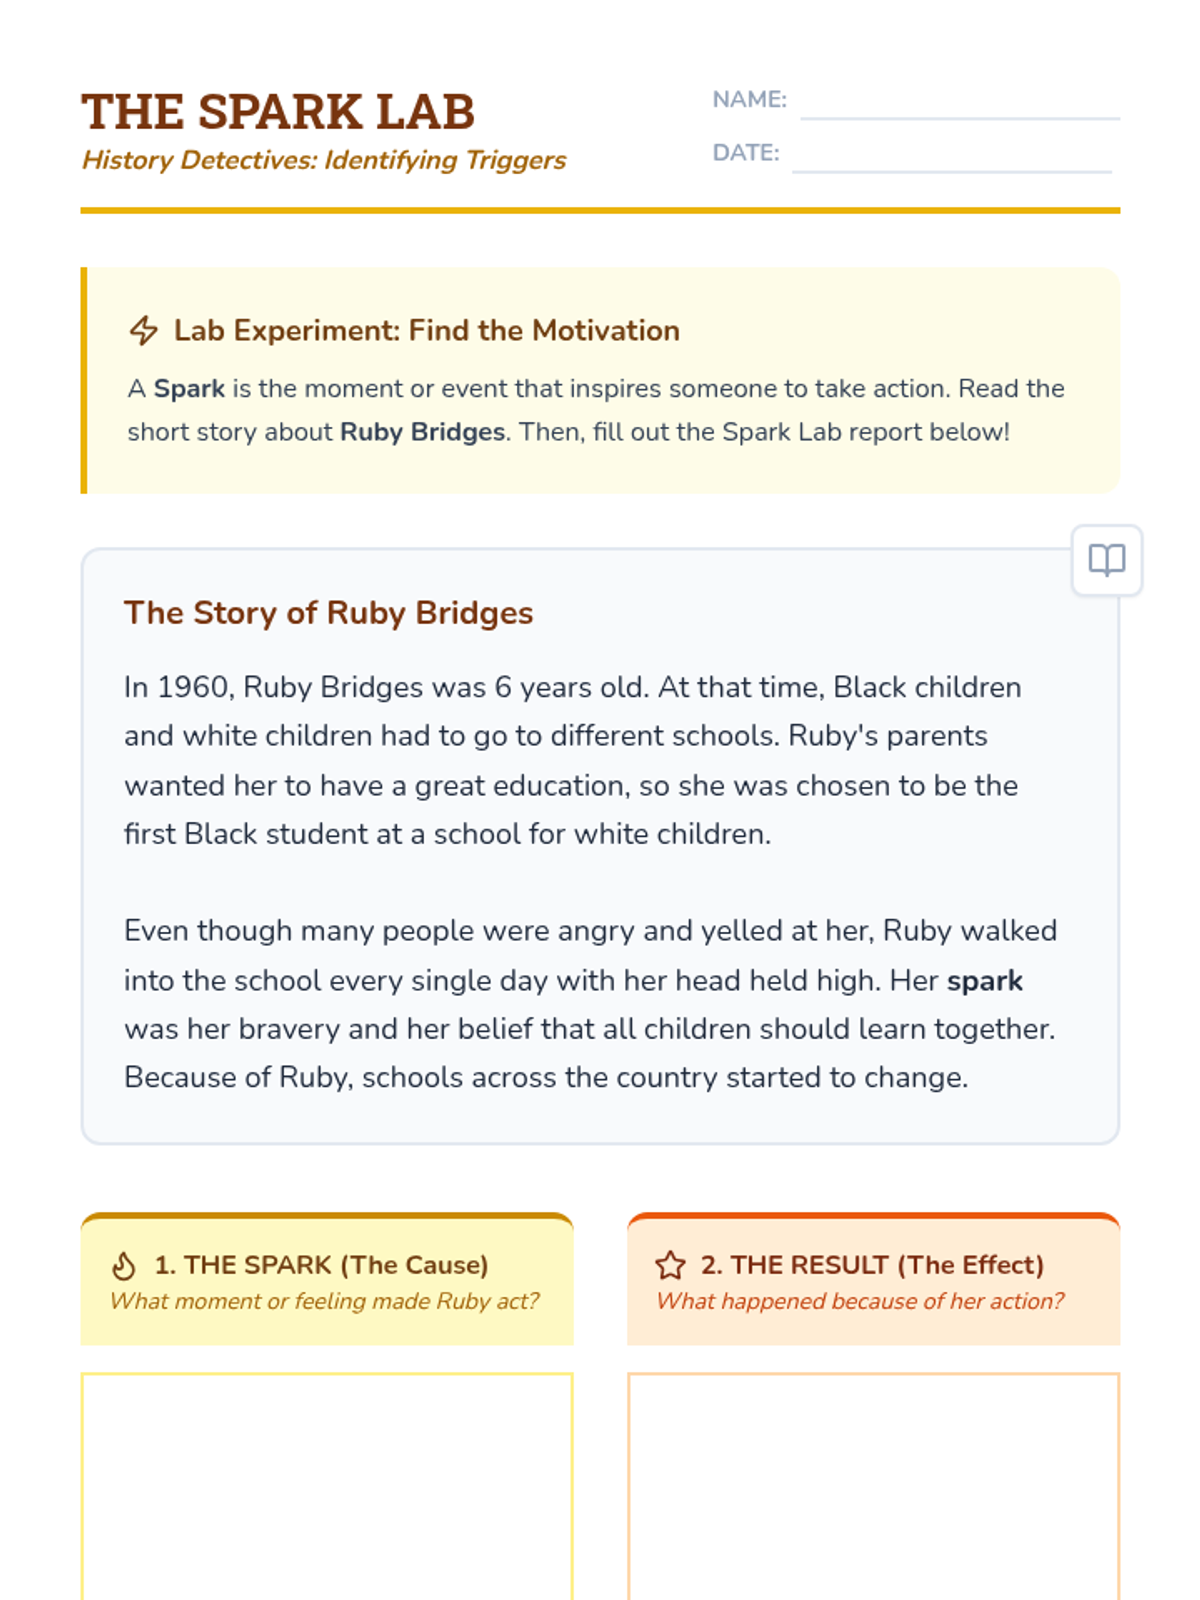Click the flame icon beside THE SPARK
This screenshot has width=1200, height=1600.
pos(124,1266)
